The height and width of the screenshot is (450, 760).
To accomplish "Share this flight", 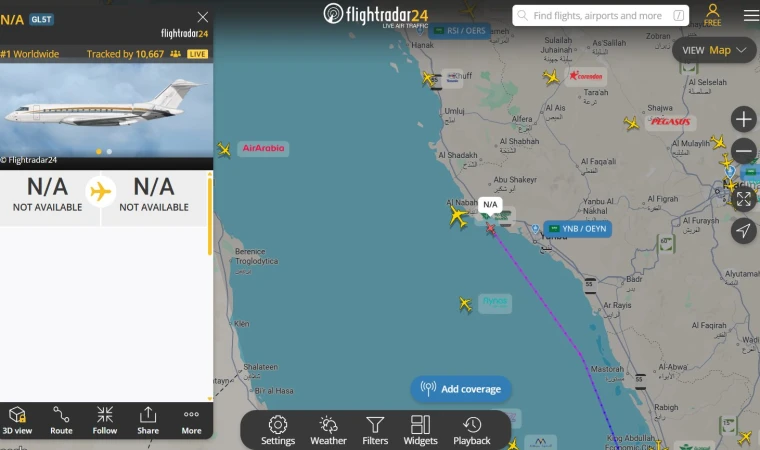I will point(148,420).
